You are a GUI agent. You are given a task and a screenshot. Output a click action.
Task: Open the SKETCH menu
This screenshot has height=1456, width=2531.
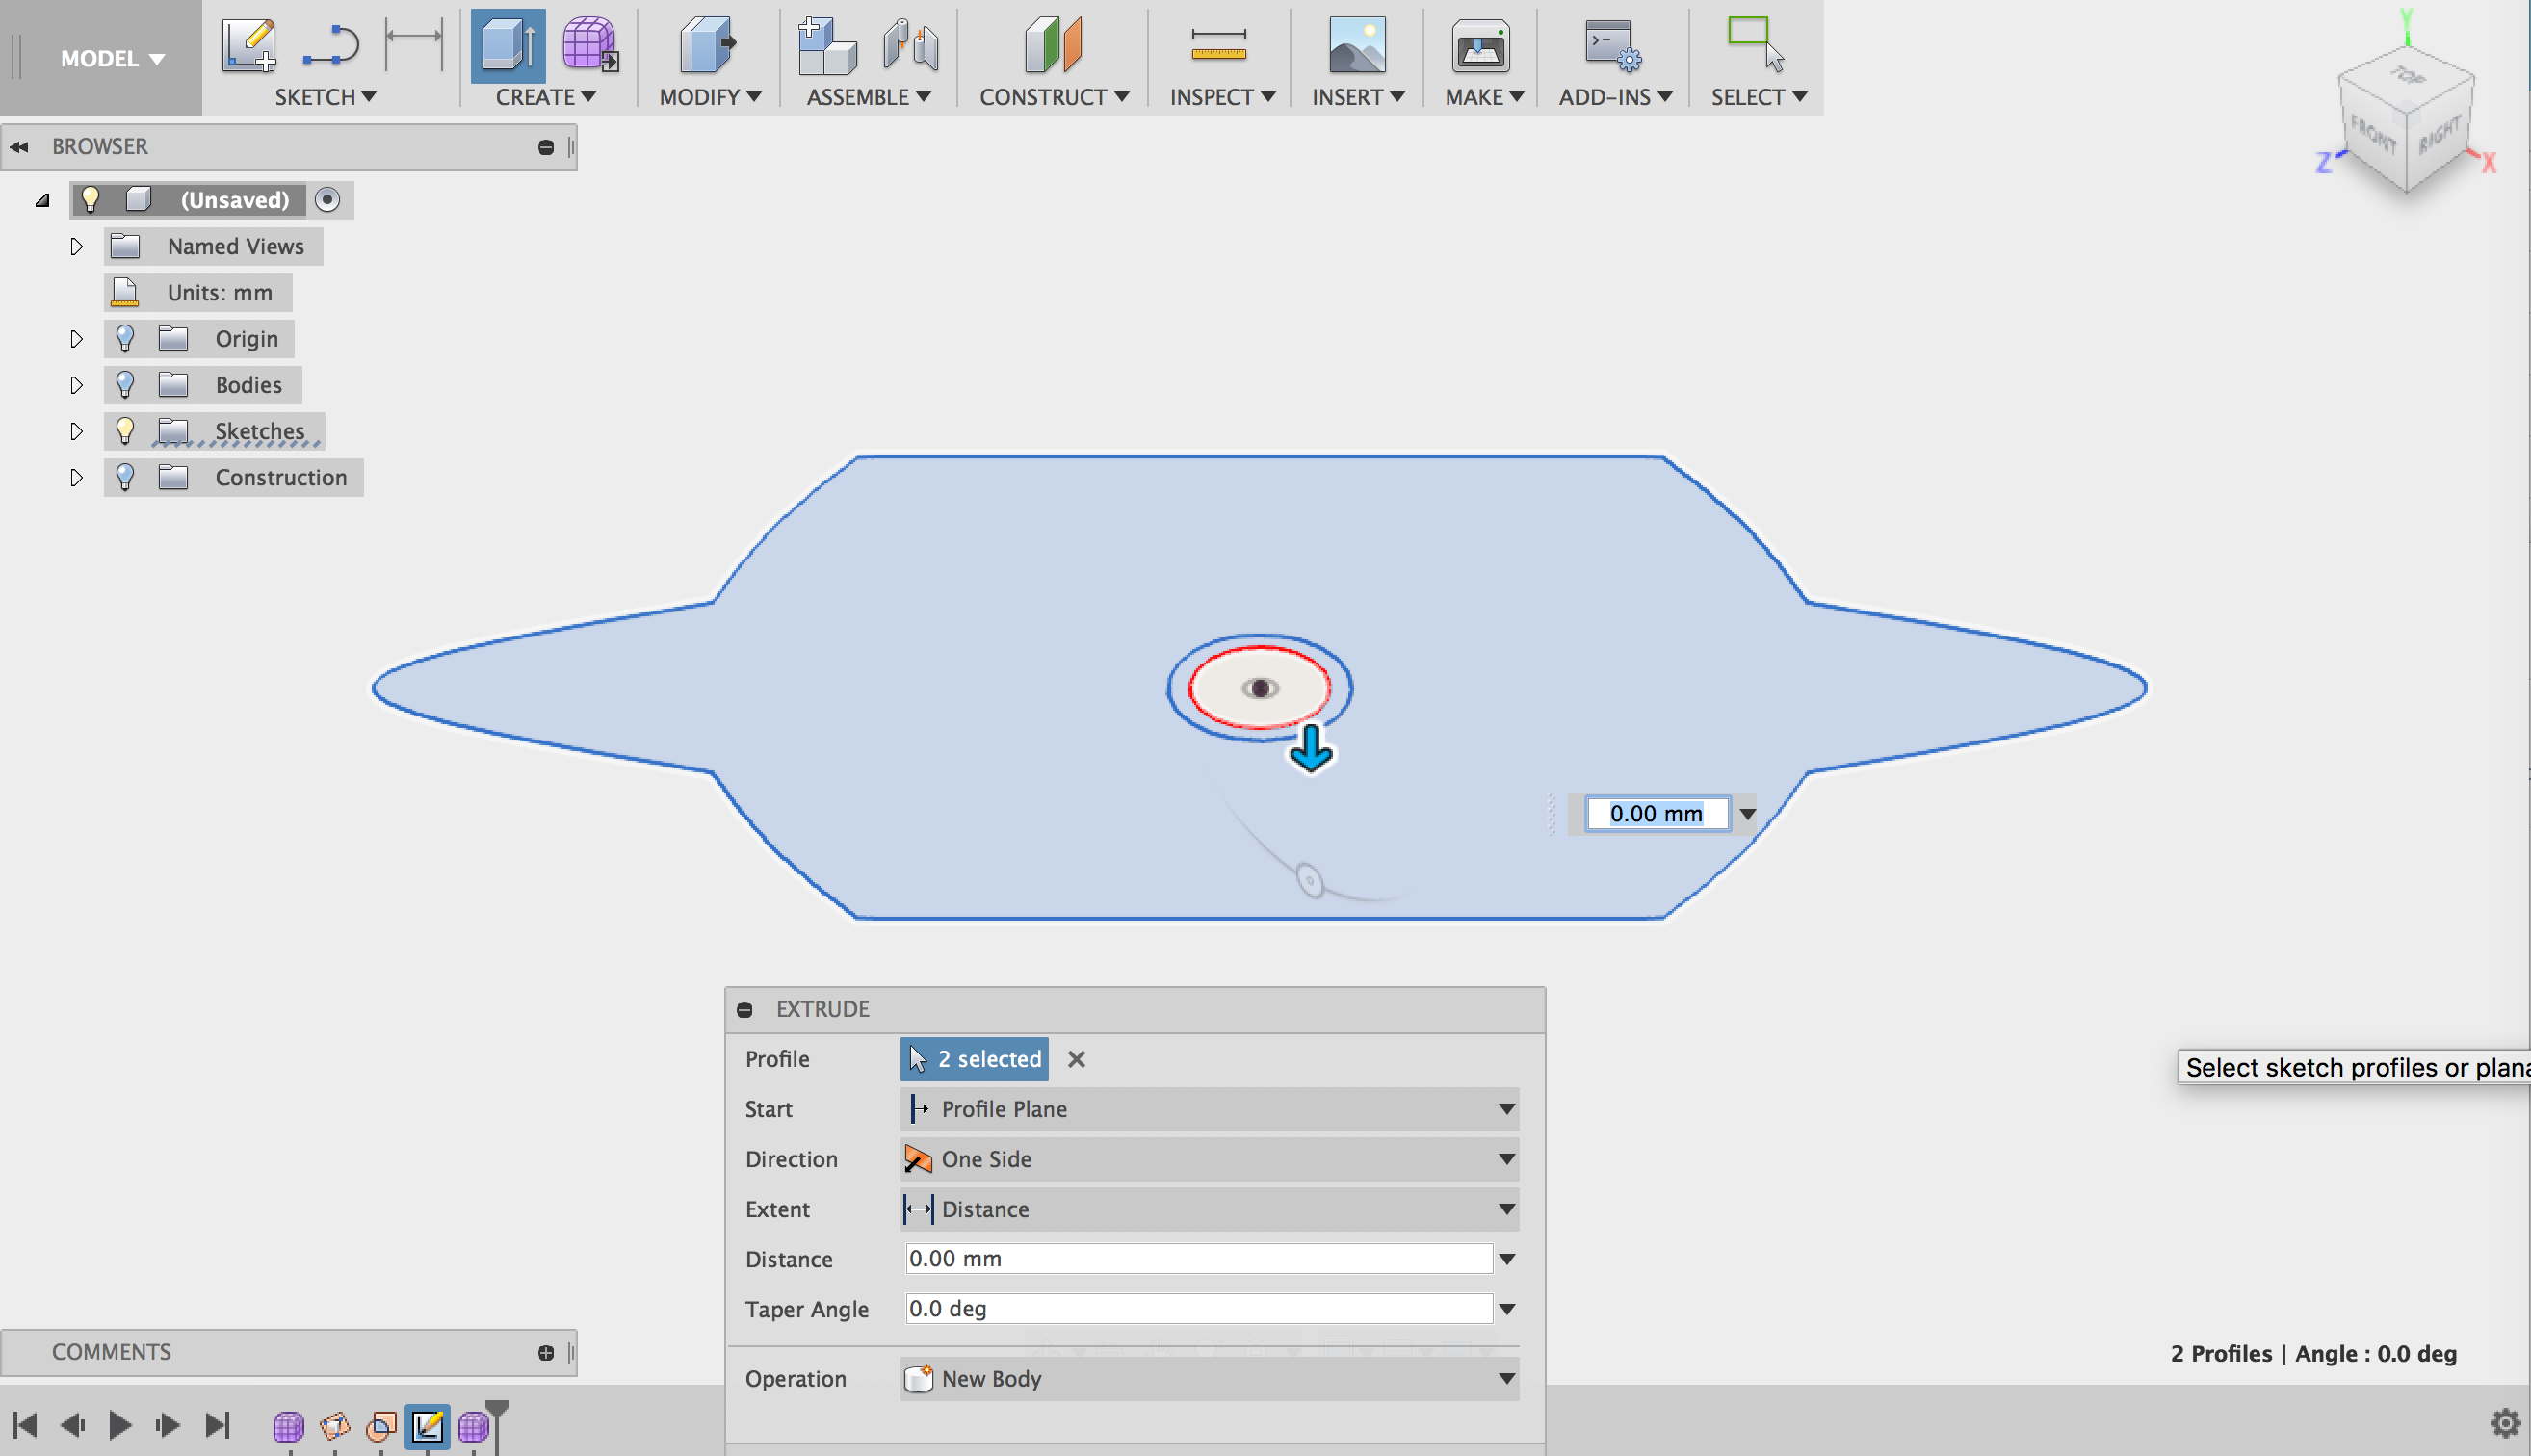coord(325,97)
